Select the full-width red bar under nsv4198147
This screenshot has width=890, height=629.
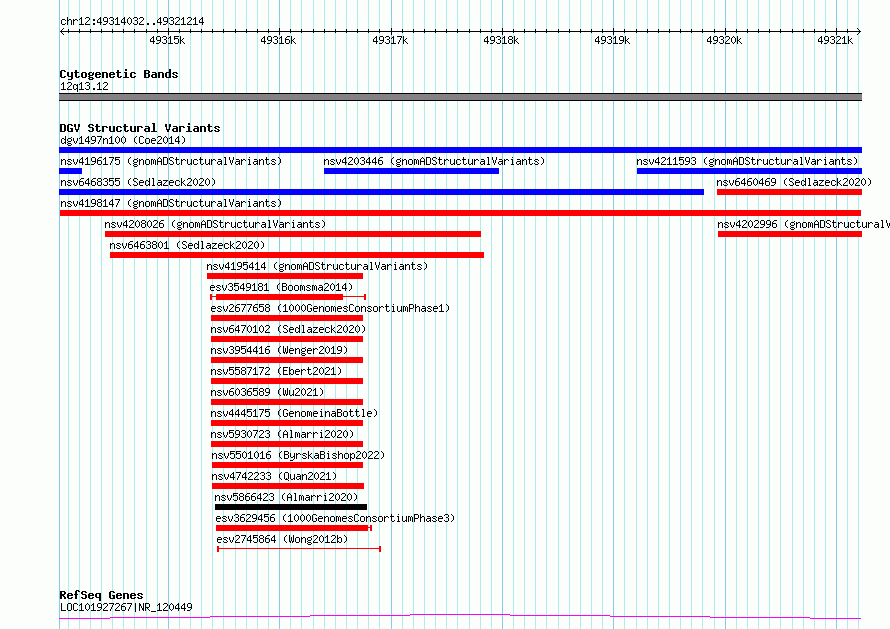460,213
